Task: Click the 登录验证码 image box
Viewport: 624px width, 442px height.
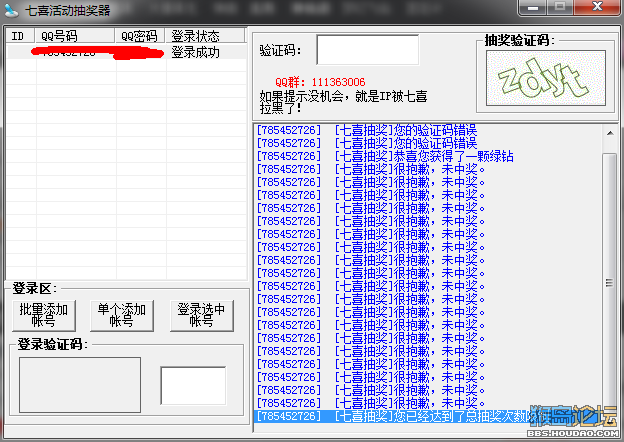Action: click(x=80, y=385)
